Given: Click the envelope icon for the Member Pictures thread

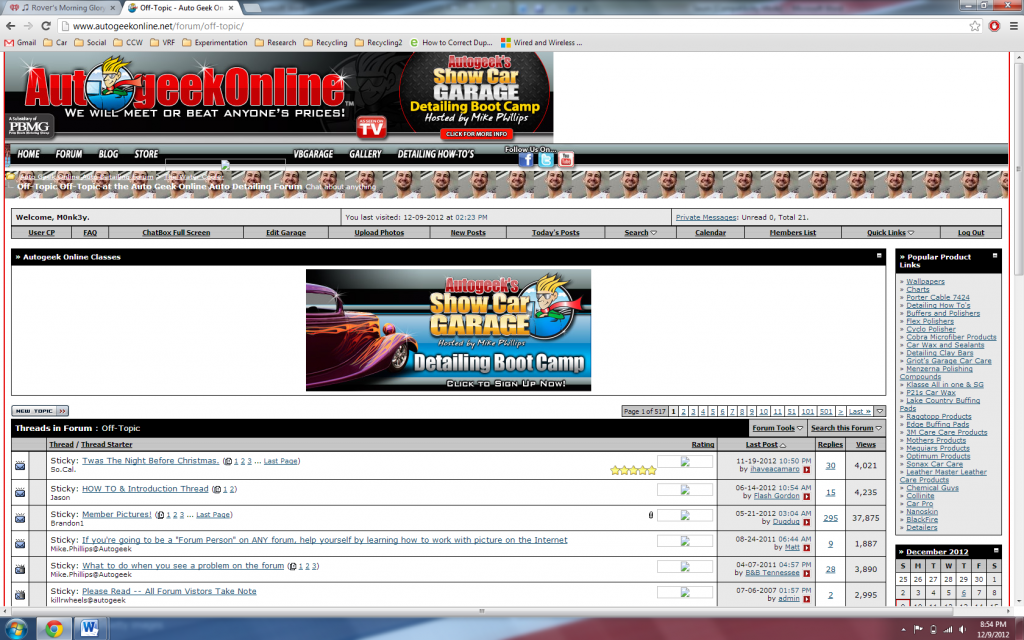Looking at the screenshot, I should [x=20, y=518].
